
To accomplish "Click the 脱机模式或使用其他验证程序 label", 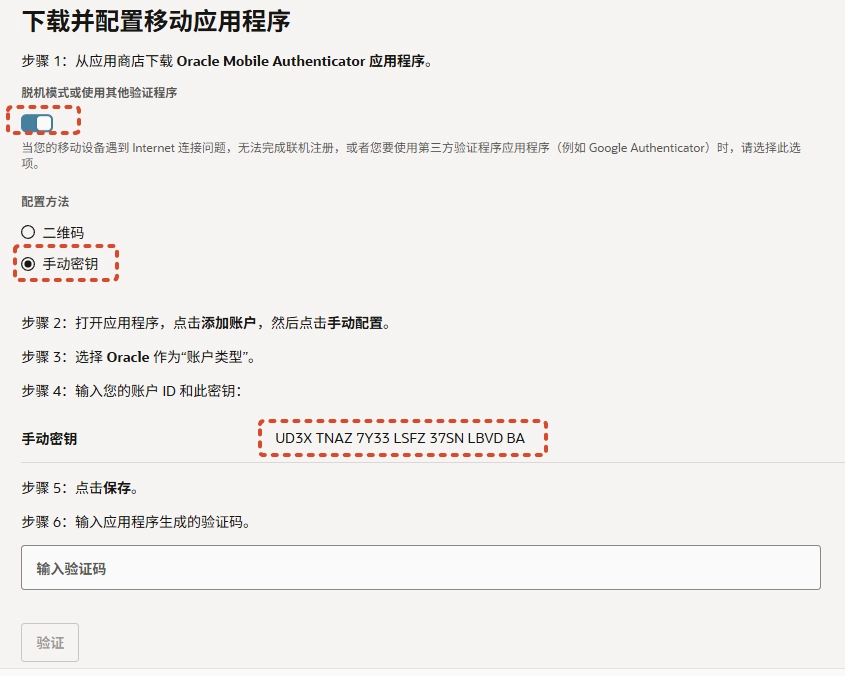I will click(99, 92).
